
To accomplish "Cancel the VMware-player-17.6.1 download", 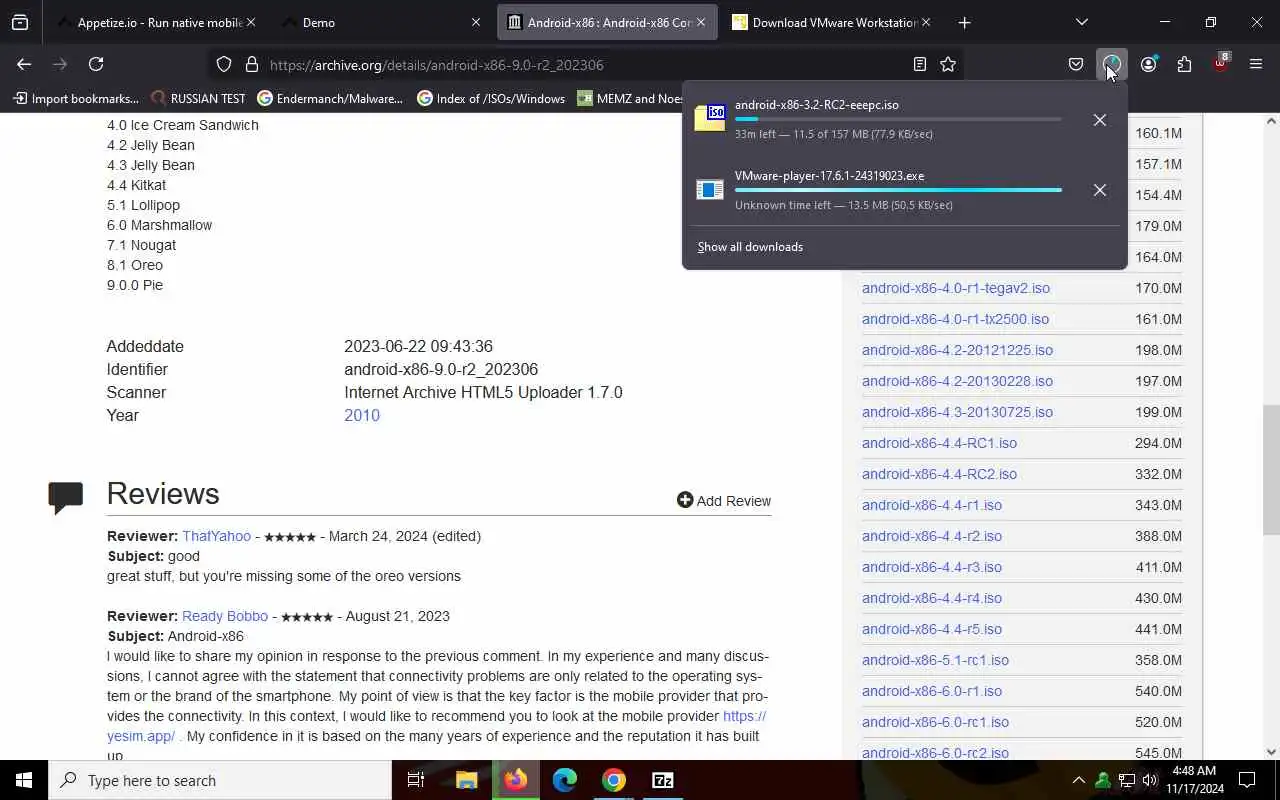I will pos(1099,190).
